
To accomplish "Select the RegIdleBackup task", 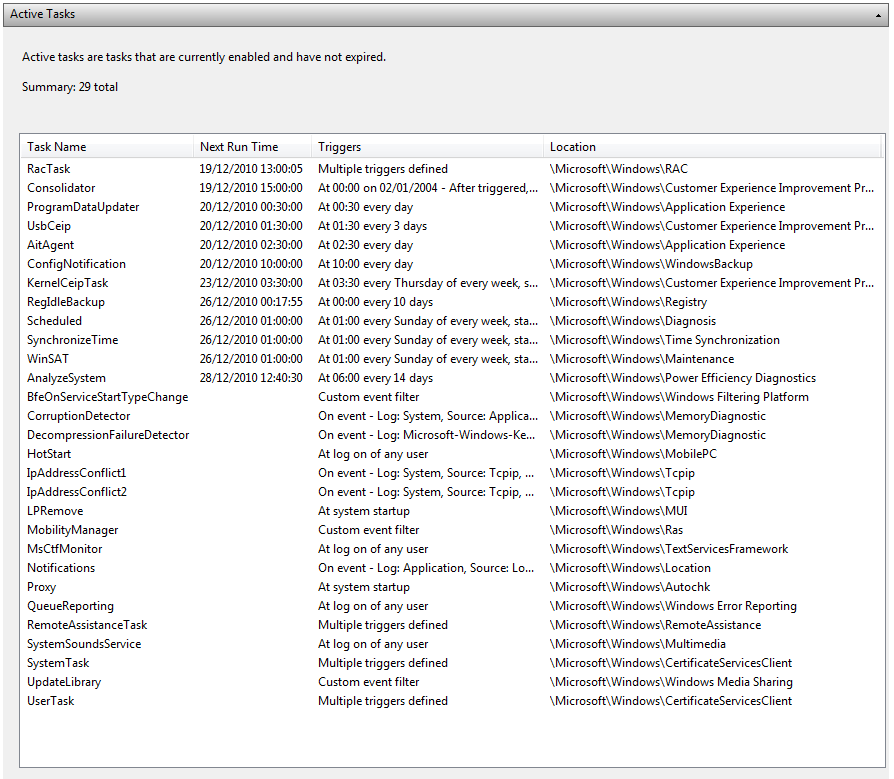I will [452, 302].
